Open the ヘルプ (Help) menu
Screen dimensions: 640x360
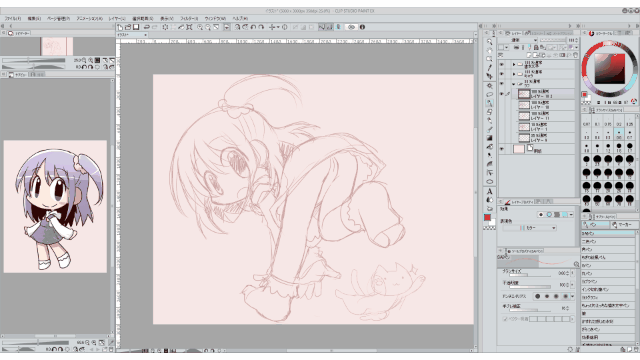[240, 18]
